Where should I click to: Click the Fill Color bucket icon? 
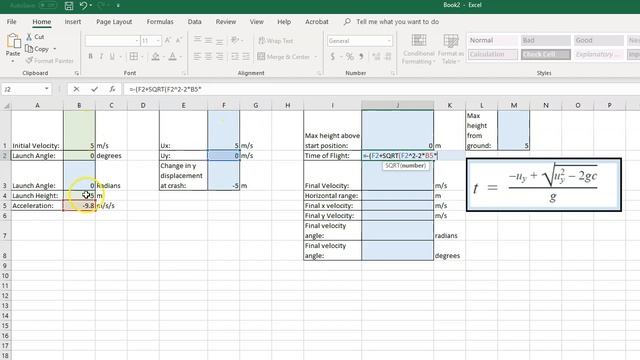point(155,56)
